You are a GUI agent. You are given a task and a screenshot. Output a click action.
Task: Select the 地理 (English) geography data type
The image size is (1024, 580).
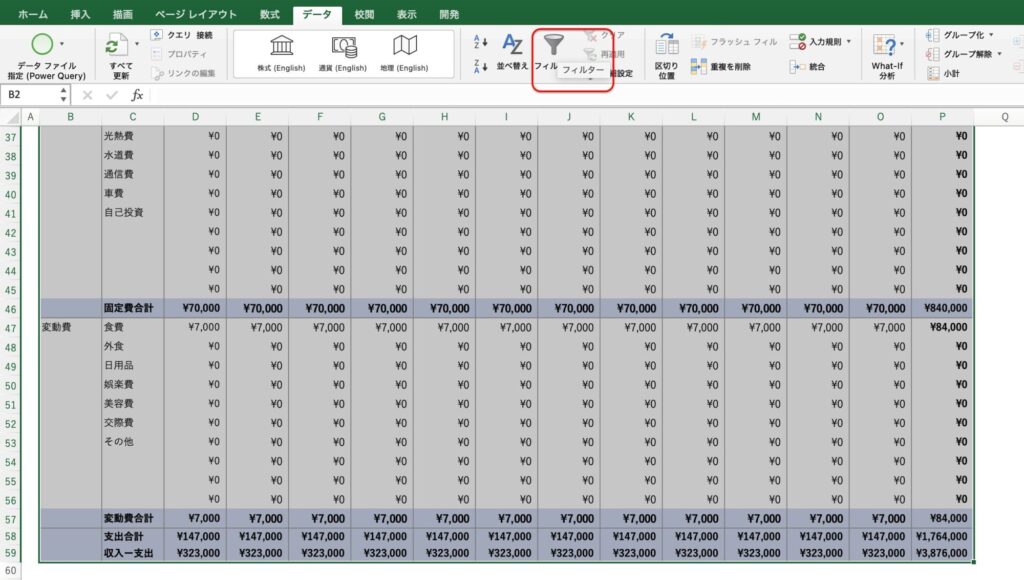(404, 53)
